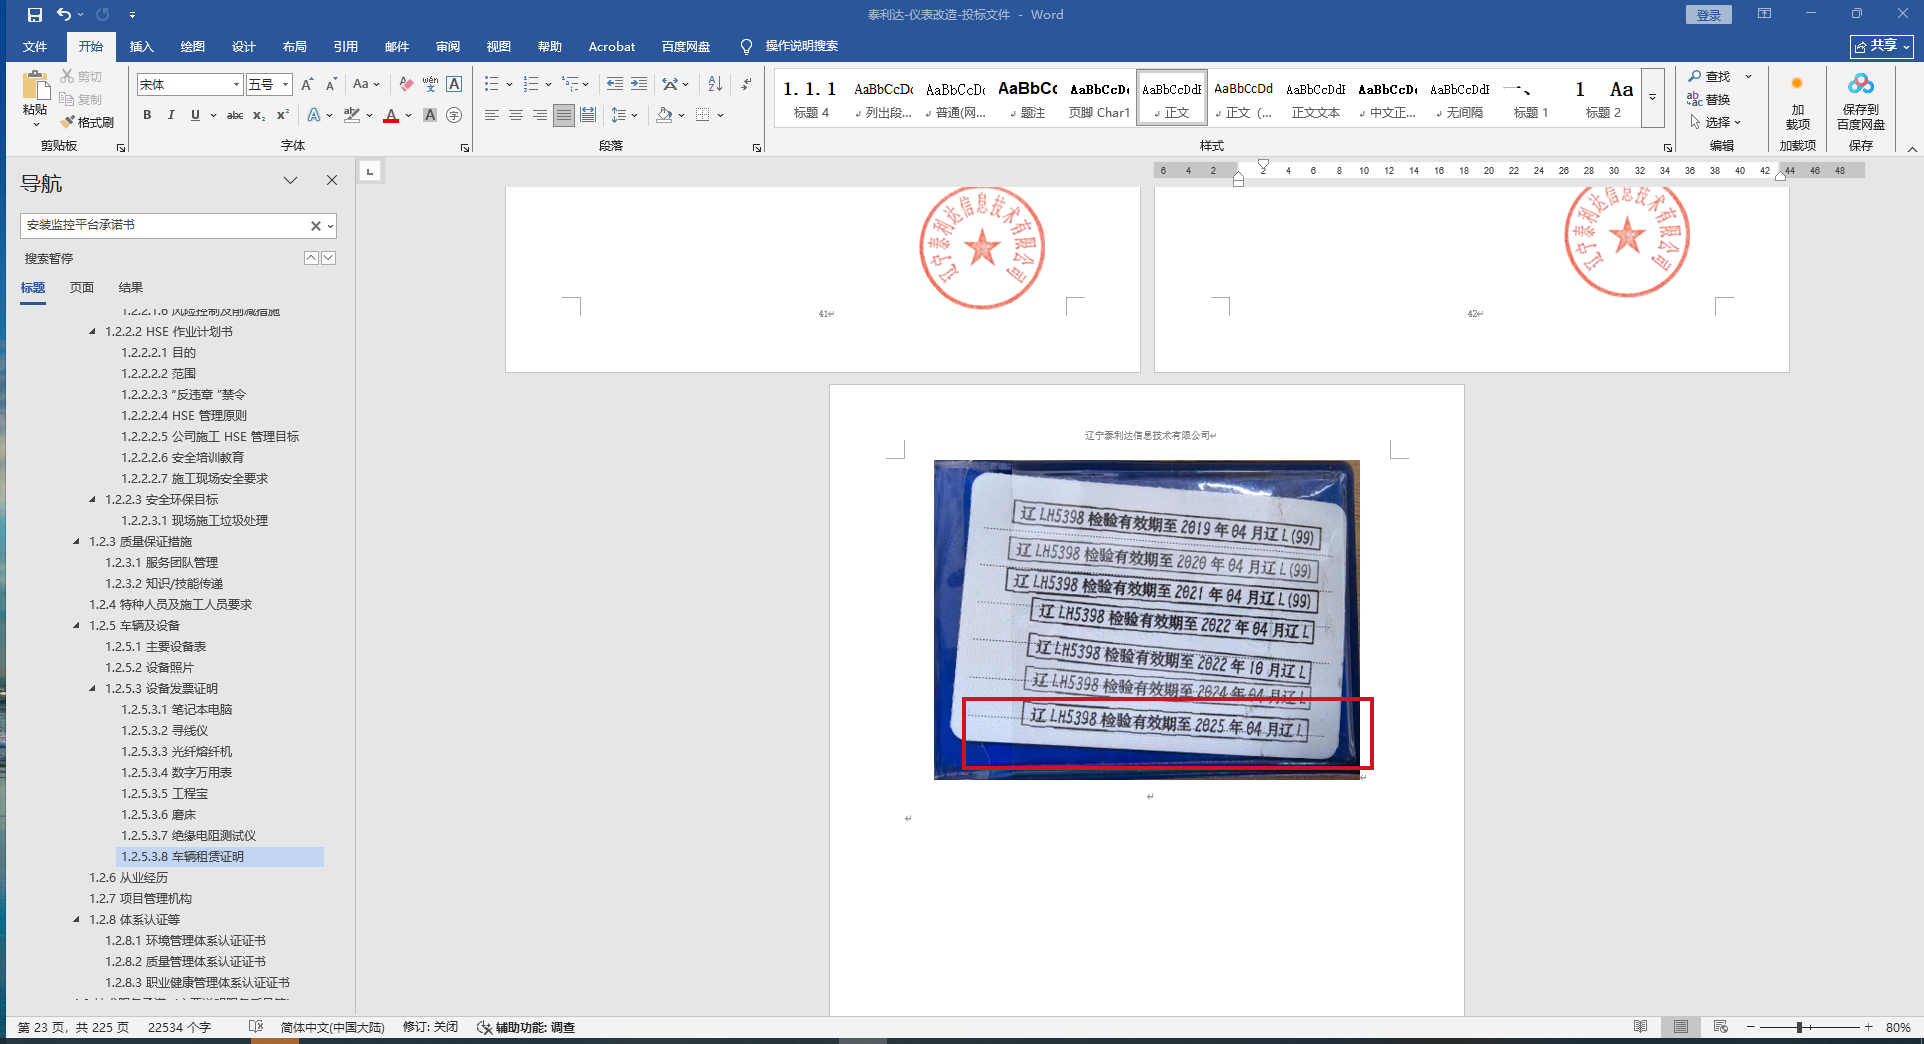Toggle show paragraph marks
Image resolution: width=1924 pixels, height=1044 pixels.
tap(746, 84)
